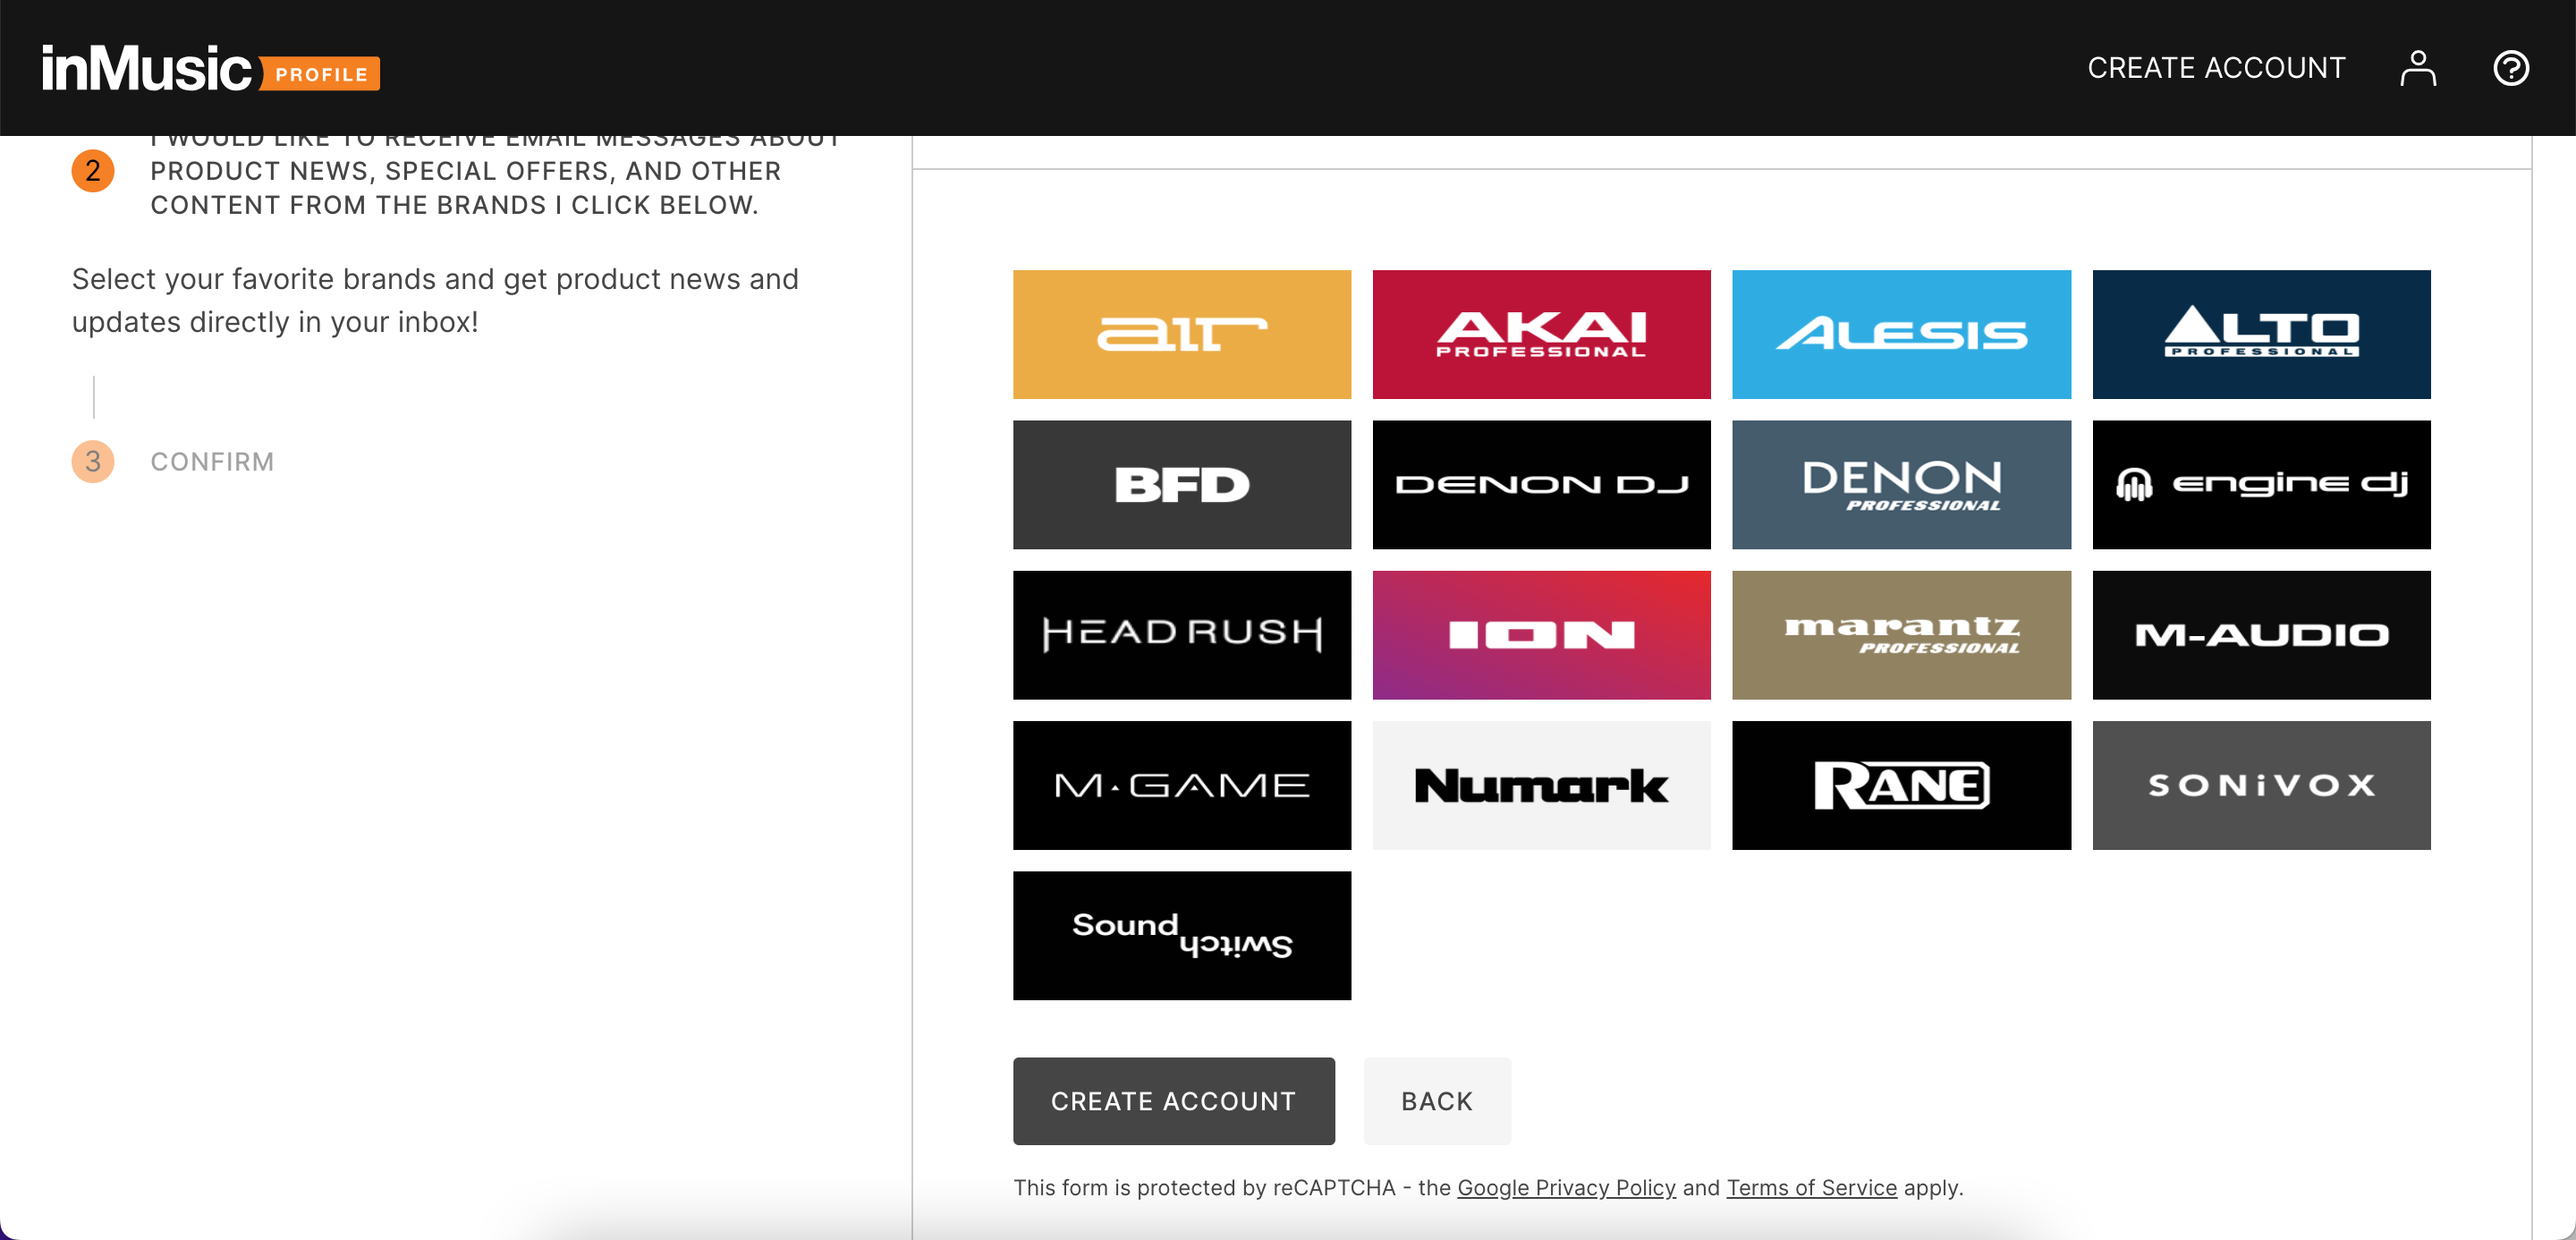Click the dark Create Account button
Image resolution: width=2576 pixels, height=1240 pixels.
[1173, 1101]
